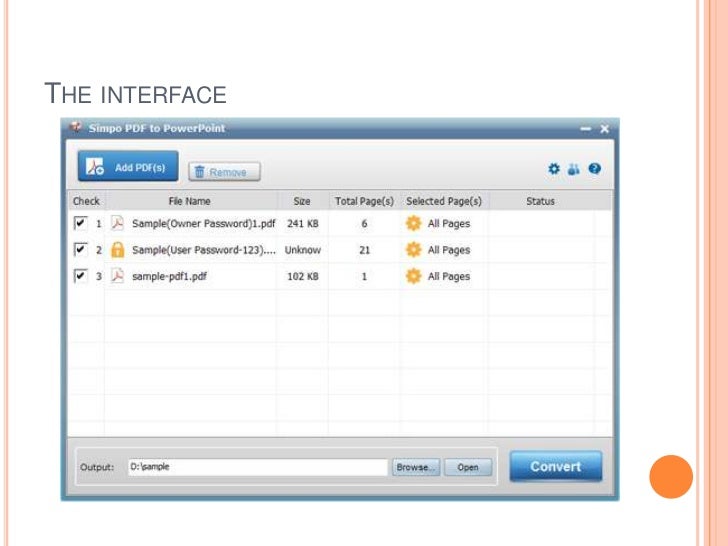Click the Selected Page(s) column header
This screenshot has width=728, height=546.
pos(444,201)
